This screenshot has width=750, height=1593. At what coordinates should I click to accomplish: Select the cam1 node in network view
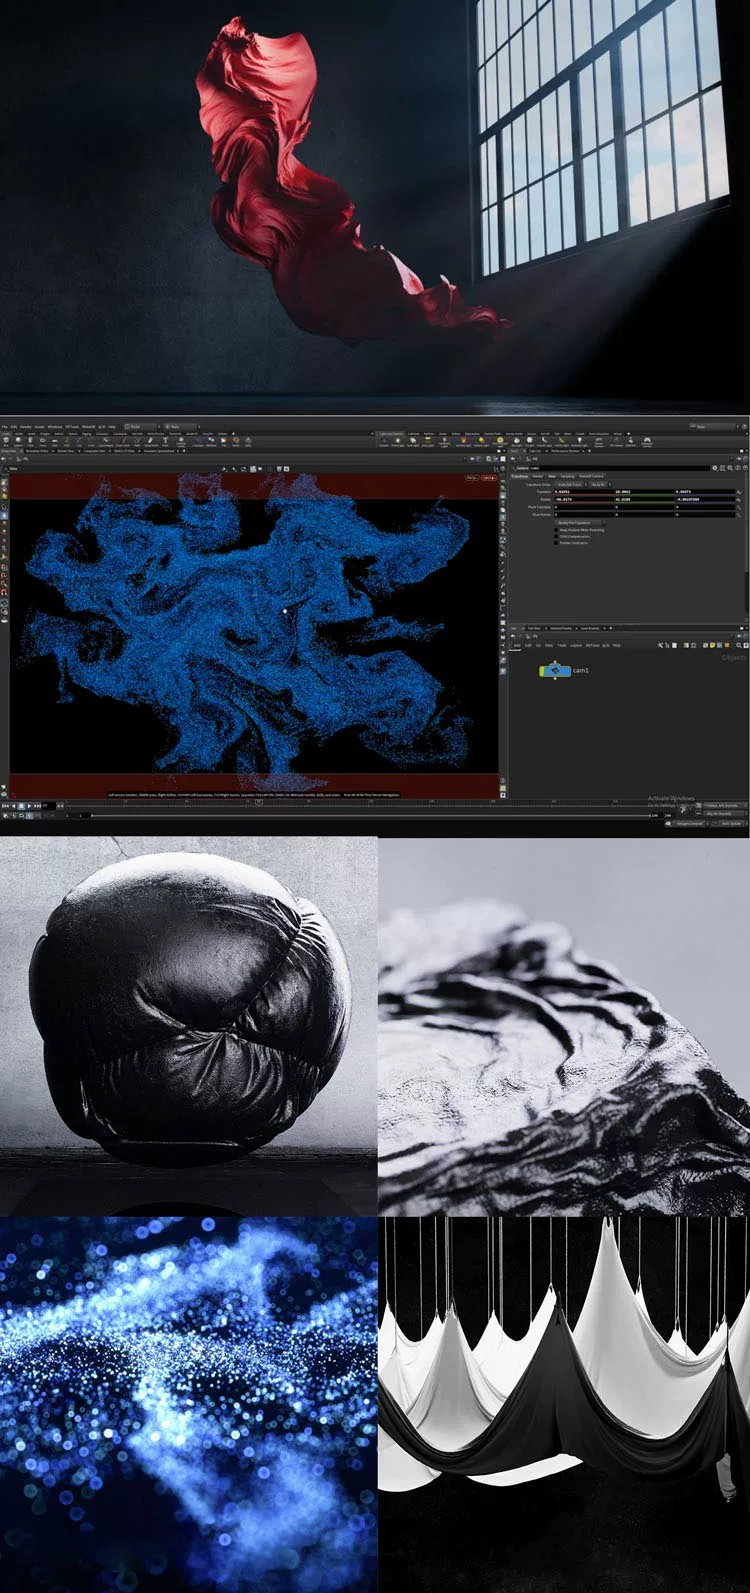tap(555, 671)
